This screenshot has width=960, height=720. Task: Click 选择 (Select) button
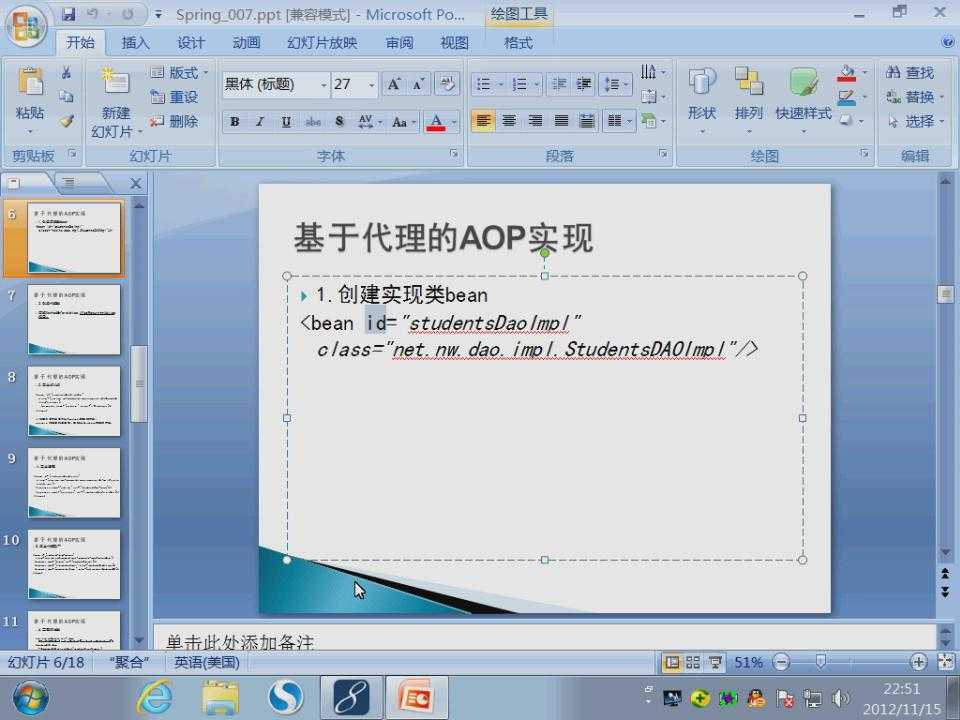tap(915, 121)
